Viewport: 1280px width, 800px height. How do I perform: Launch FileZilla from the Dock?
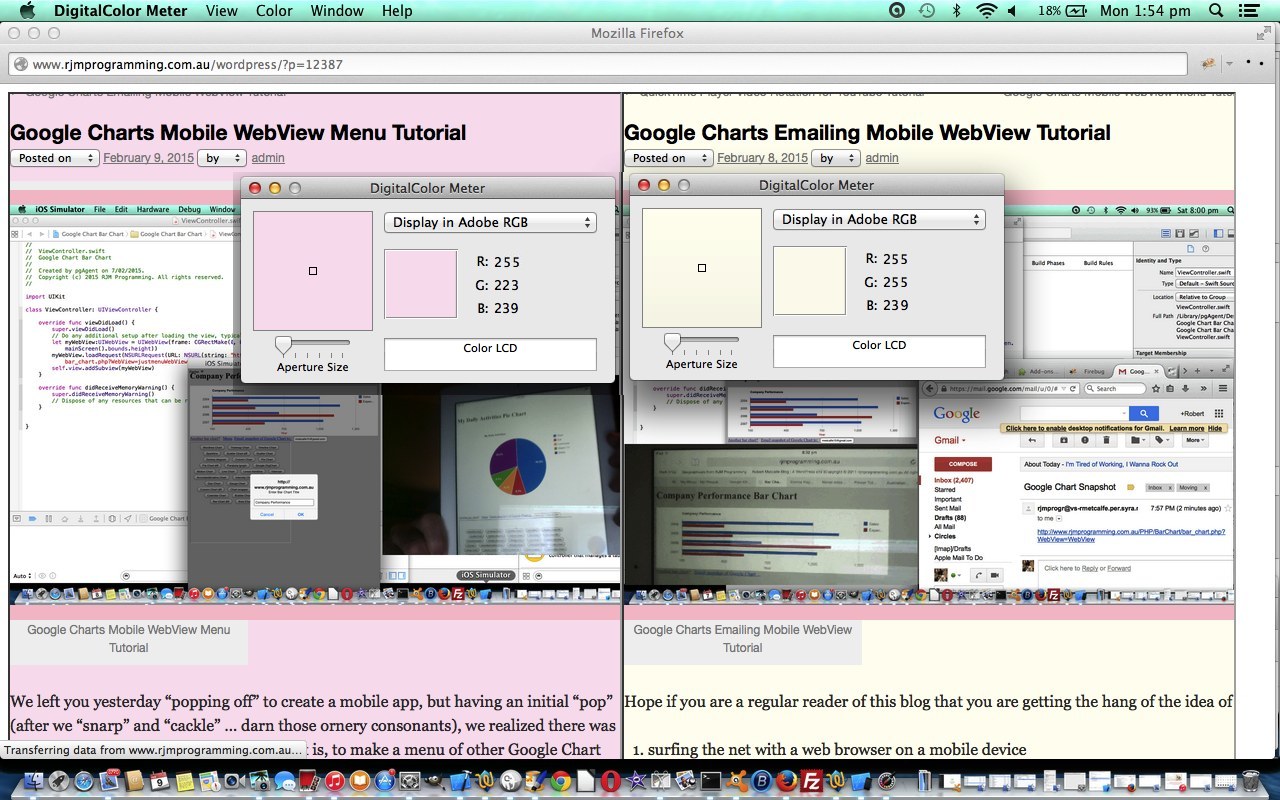tap(812, 780)
